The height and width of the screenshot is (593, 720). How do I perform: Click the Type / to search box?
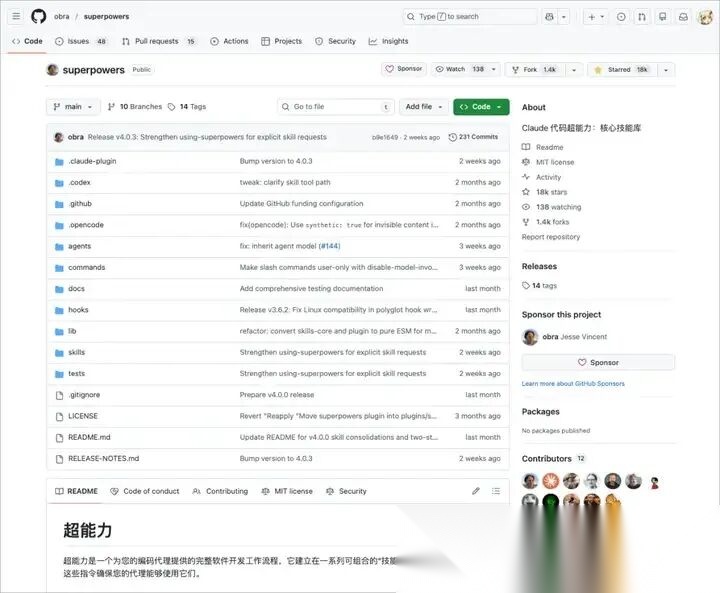470,17
